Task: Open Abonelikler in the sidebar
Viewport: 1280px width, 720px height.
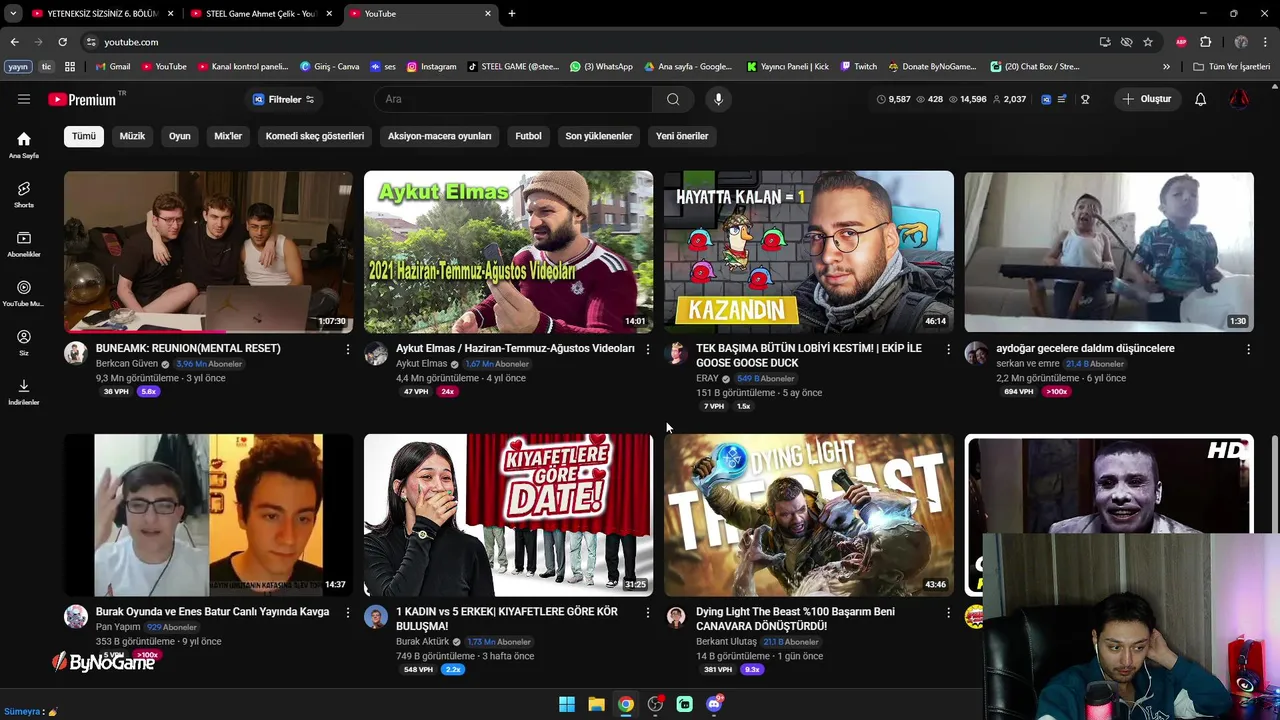Action: [x=24, y=244]
